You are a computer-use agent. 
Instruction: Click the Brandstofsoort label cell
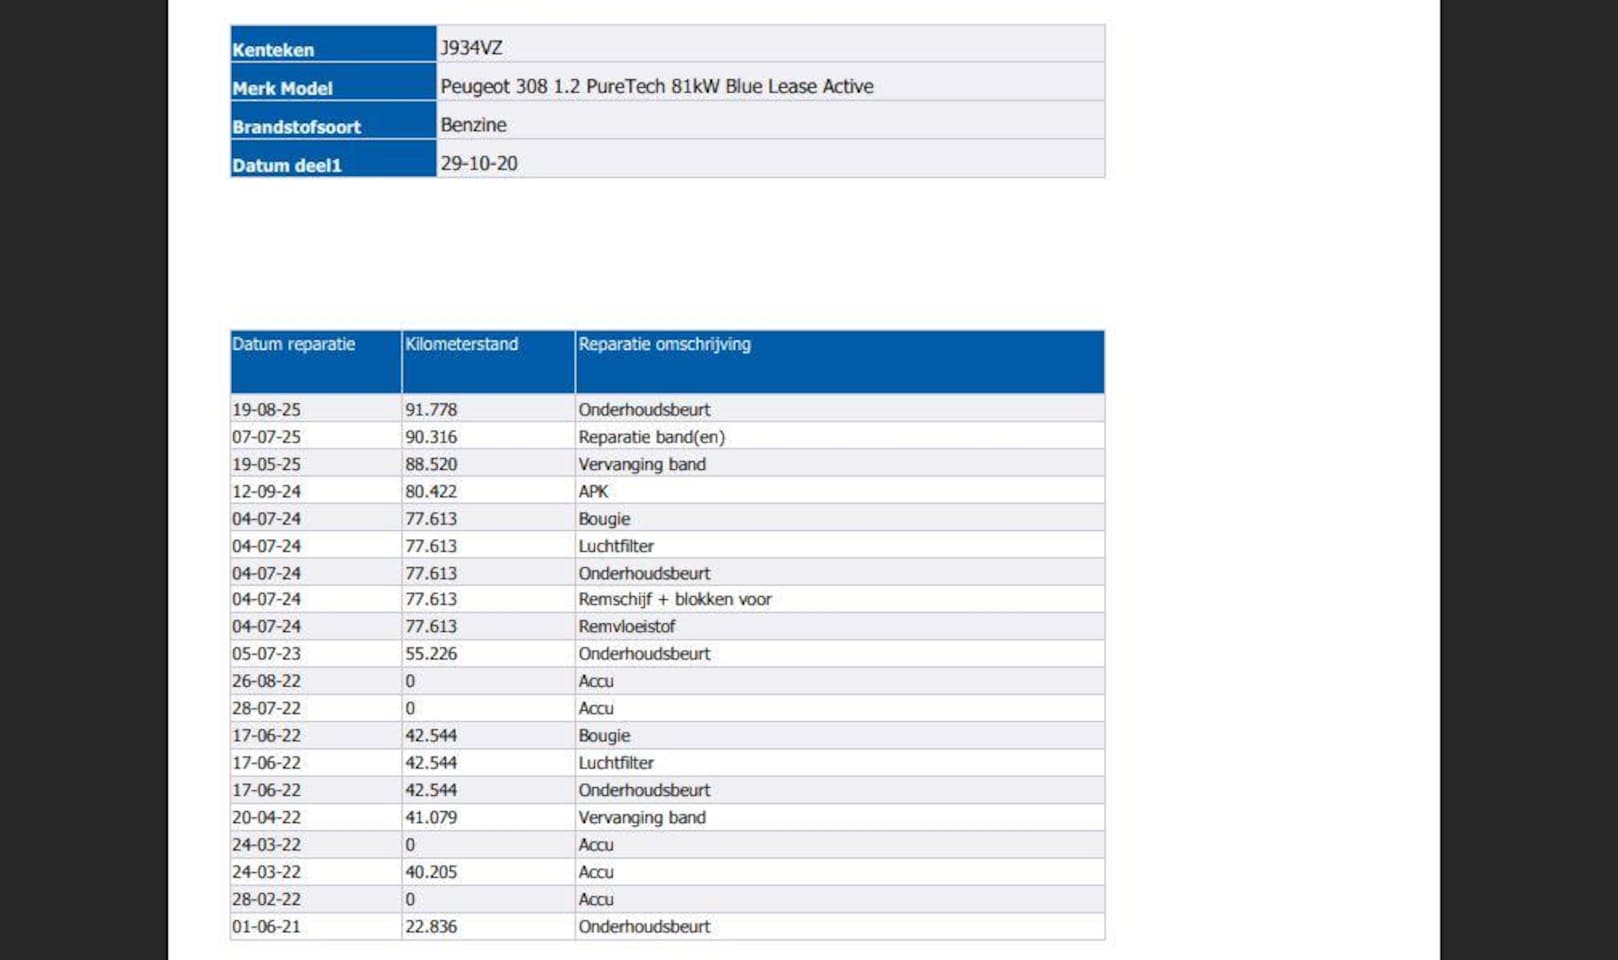pos(296,127)
